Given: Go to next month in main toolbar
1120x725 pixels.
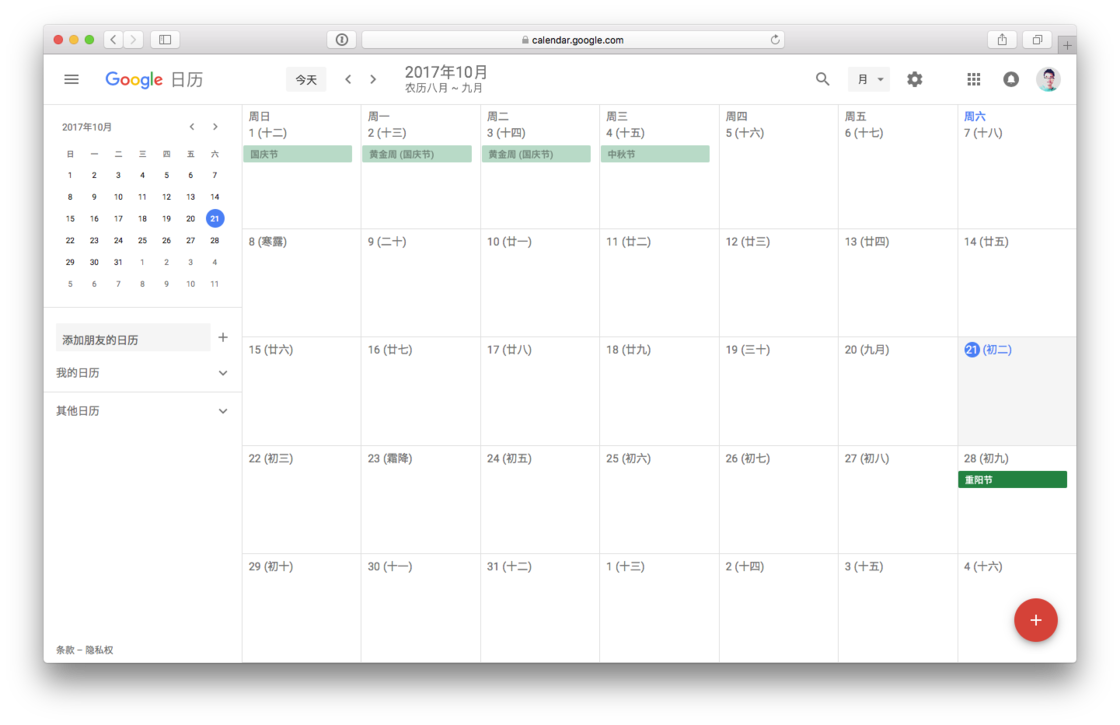Looking at the screenshot, I should (x=373, y=79).
